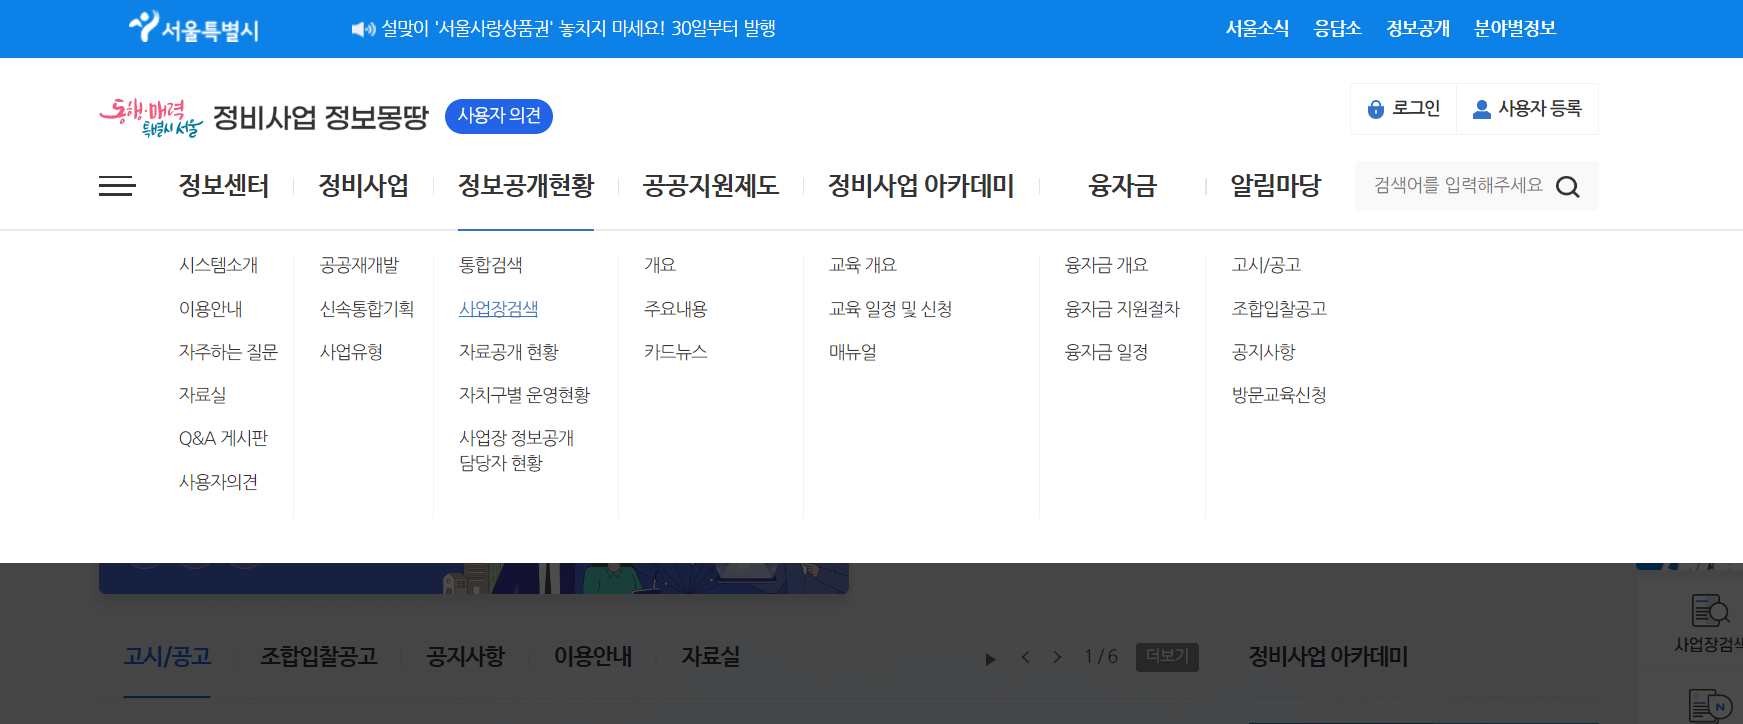
Task: Select 방문교육신청 submenu item
Action: (x=1279, y=395)
